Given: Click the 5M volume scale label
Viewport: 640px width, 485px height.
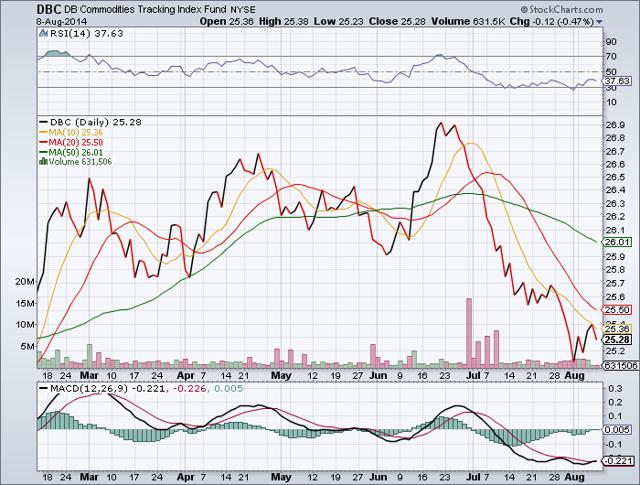Looking at the screenshot, I should tap(28, 346).
